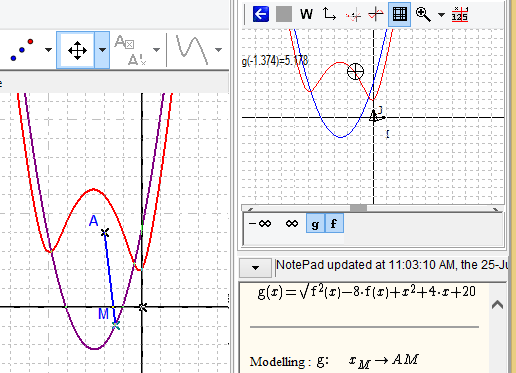Click the 1 2 5 numbered table icon

(x=460, y=14)
